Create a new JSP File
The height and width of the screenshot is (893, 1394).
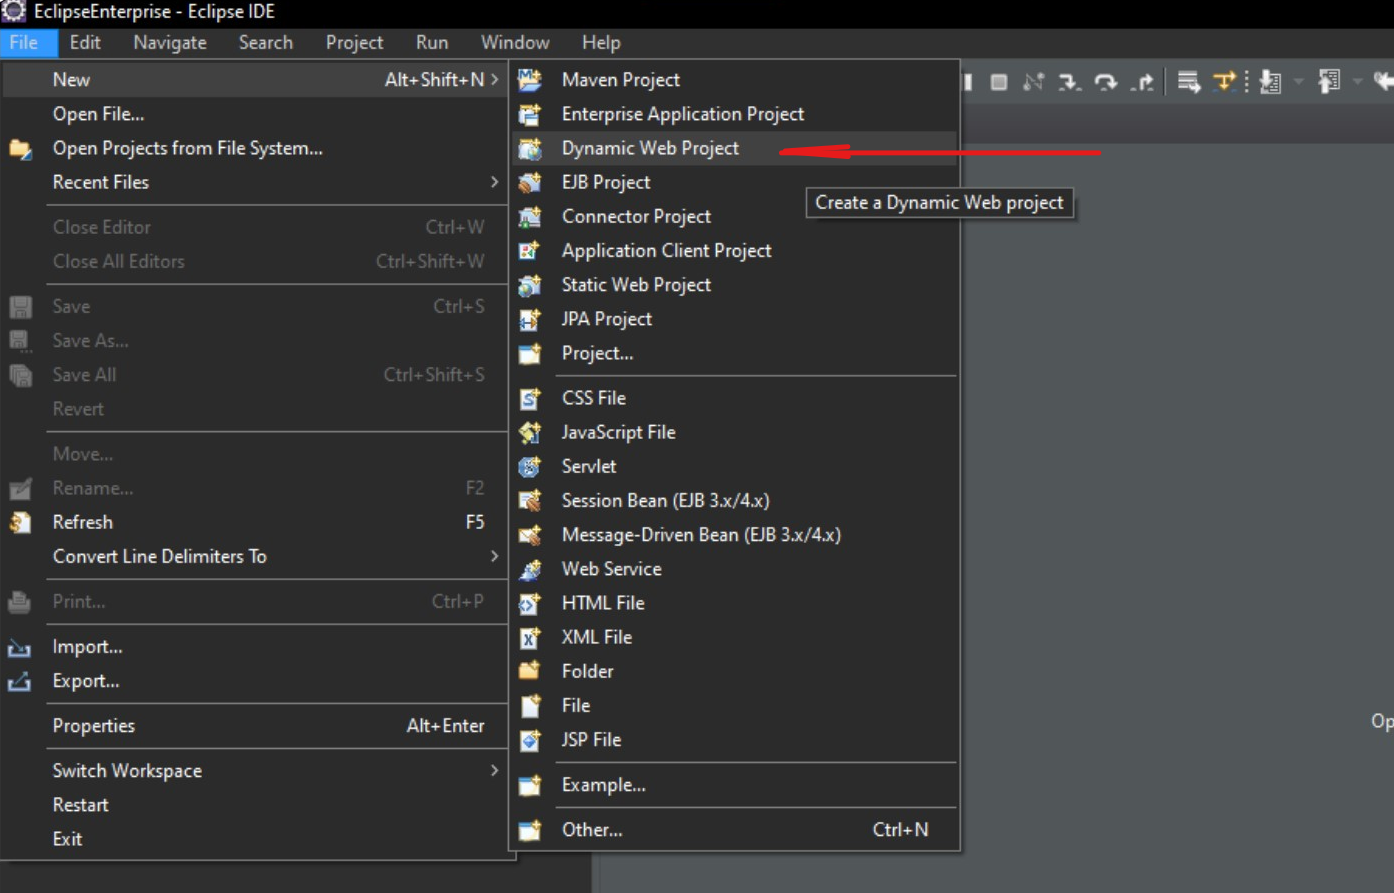[591, 740]
